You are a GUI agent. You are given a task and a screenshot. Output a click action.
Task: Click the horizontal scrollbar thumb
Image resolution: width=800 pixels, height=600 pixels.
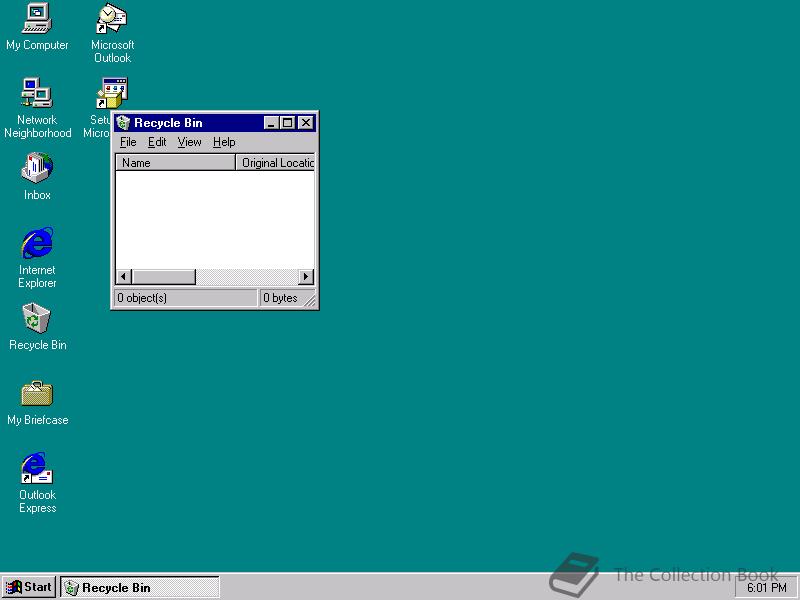click(x=164, y=277)
